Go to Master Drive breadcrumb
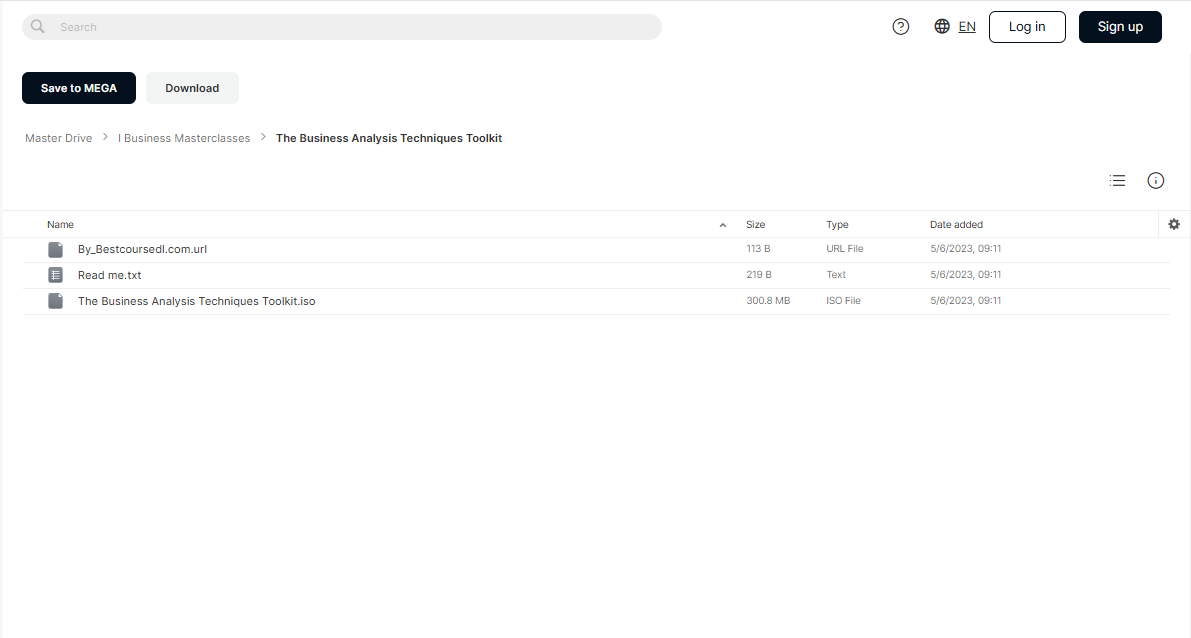The width and height of the screenshot is (1191, 638). click(x=58, y=138)
